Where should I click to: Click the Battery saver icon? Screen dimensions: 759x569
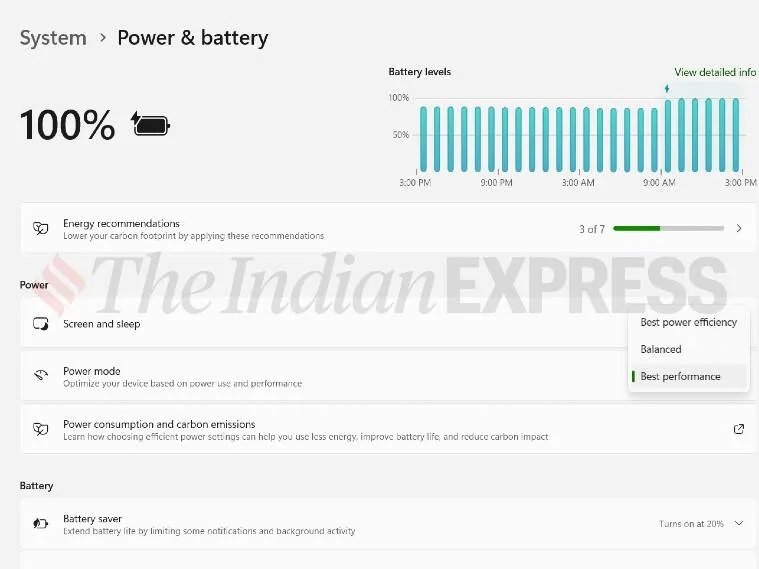click(40, 523)
